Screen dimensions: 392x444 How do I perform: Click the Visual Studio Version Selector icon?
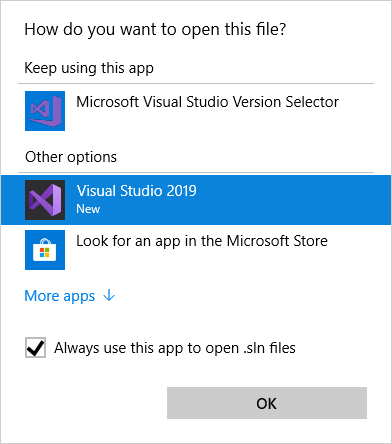click(x=45, y=111)
